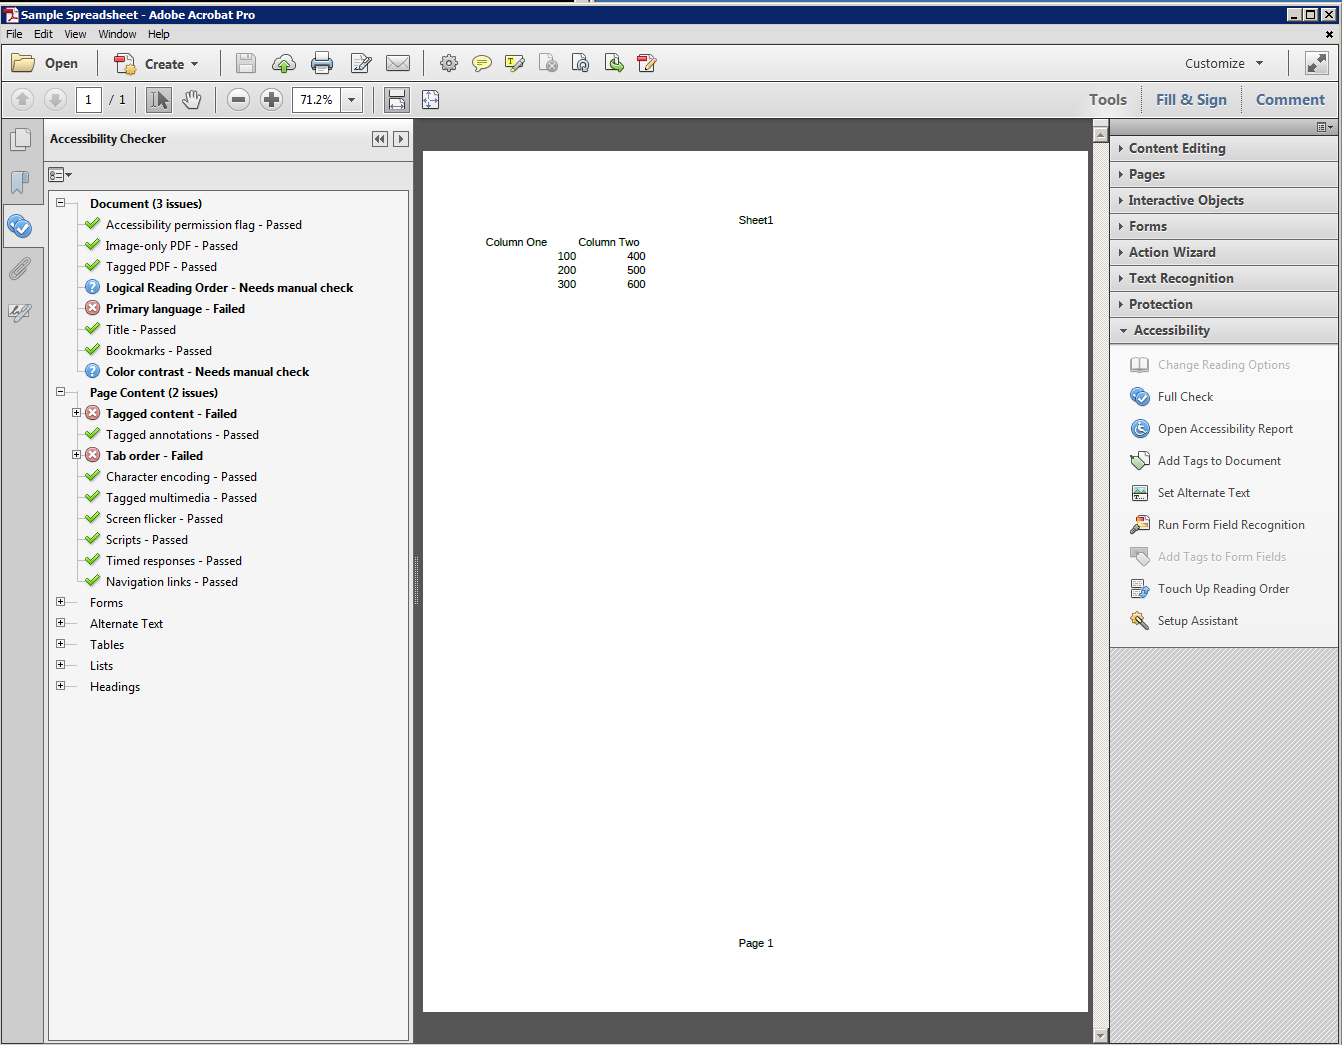The image size is (1342, 1045).
Task: Go to next page arrow
Action: (x=56, y=99)
